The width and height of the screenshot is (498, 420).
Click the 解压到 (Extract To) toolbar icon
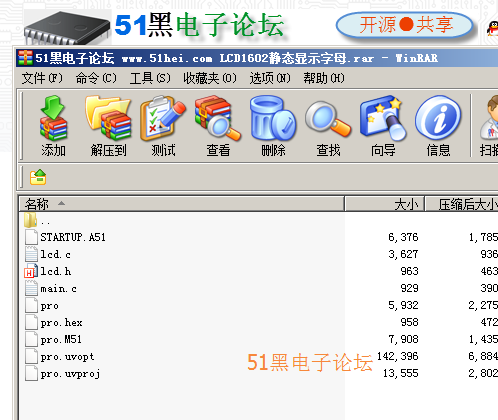pos(108,118)
